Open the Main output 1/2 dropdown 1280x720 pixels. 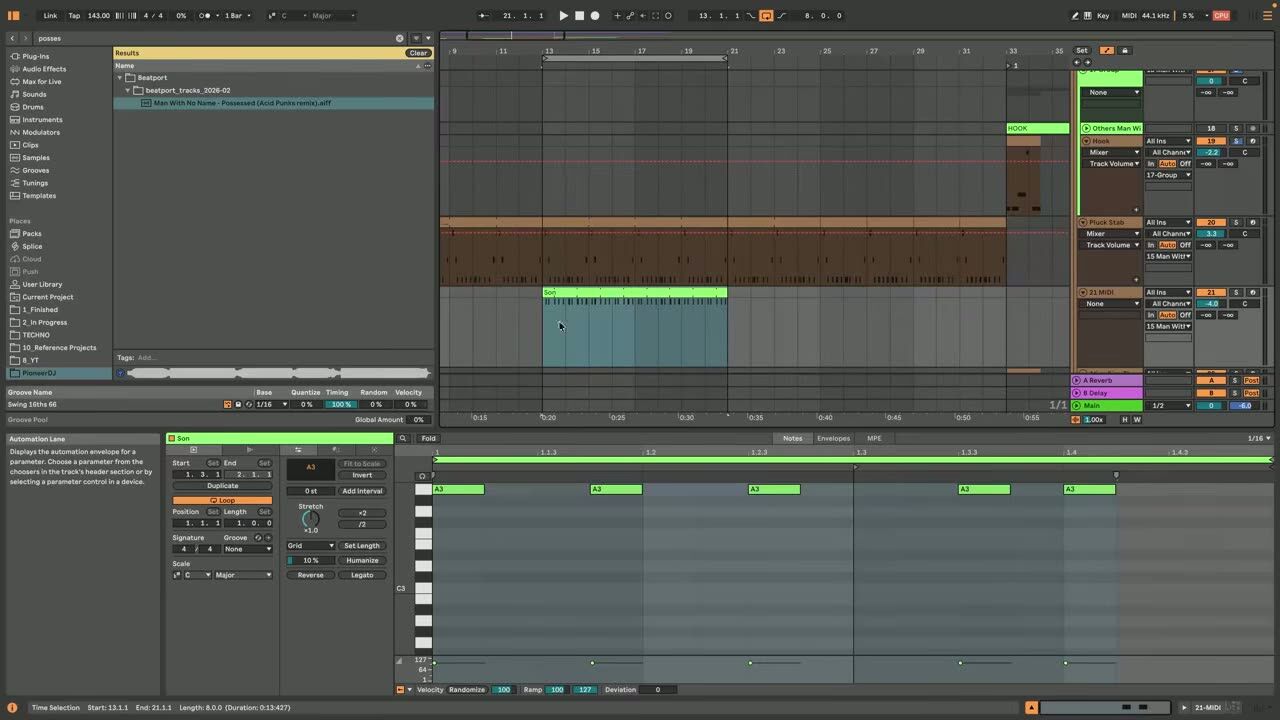[1169, 405]
